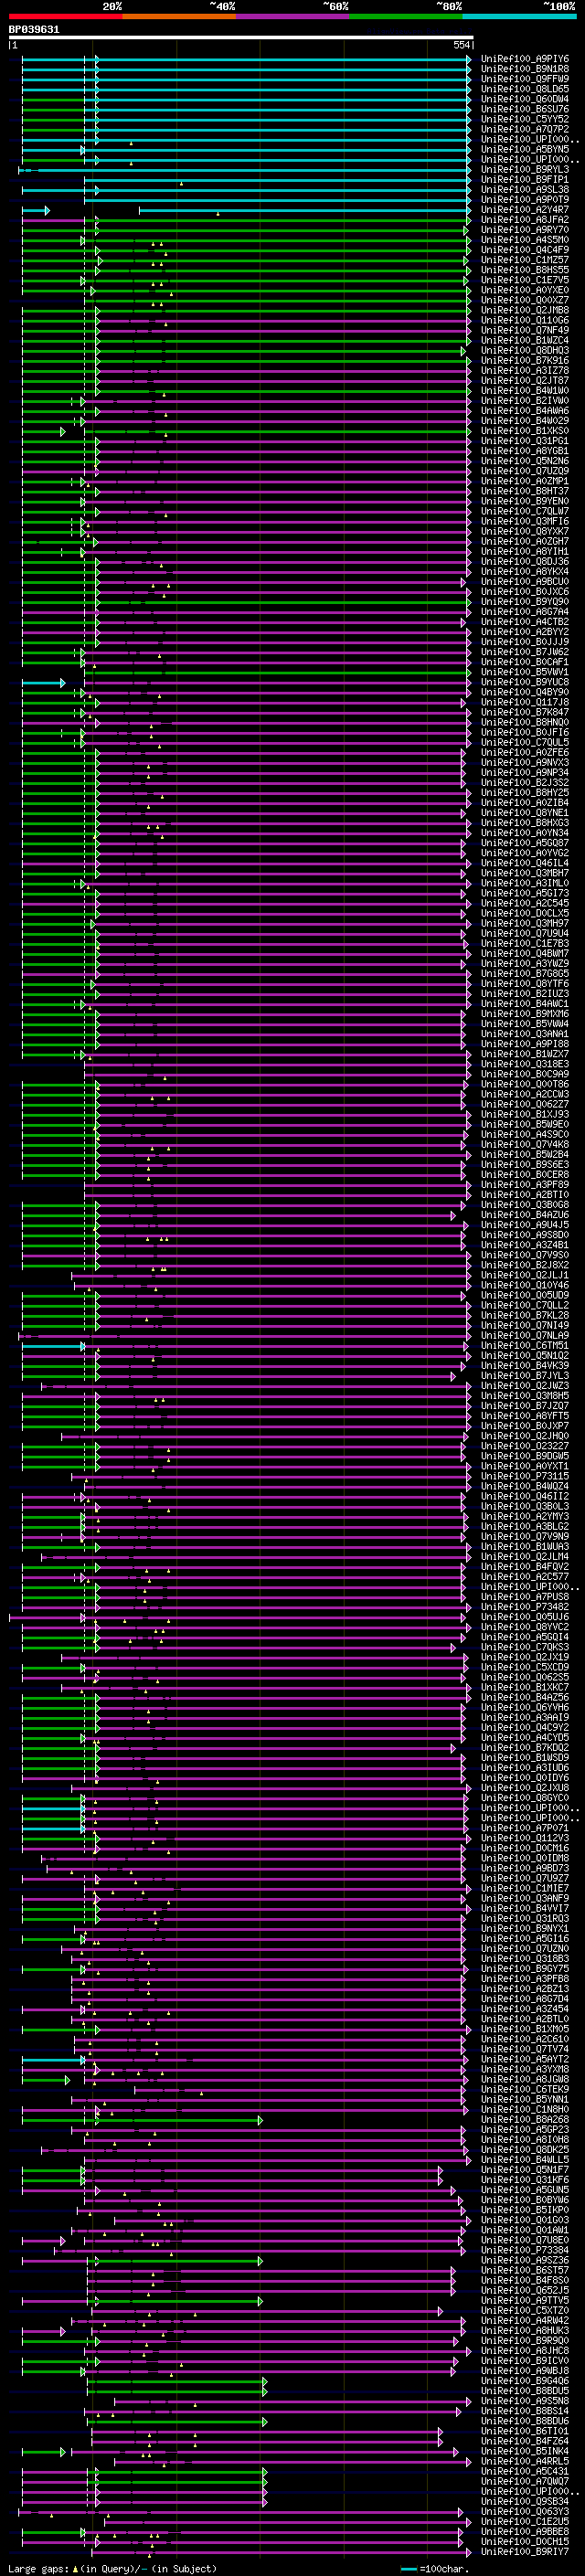Select hit label UniRef100_Q3MFI6
Viewport: 585px width, 2576px height.
click(524, 521)
